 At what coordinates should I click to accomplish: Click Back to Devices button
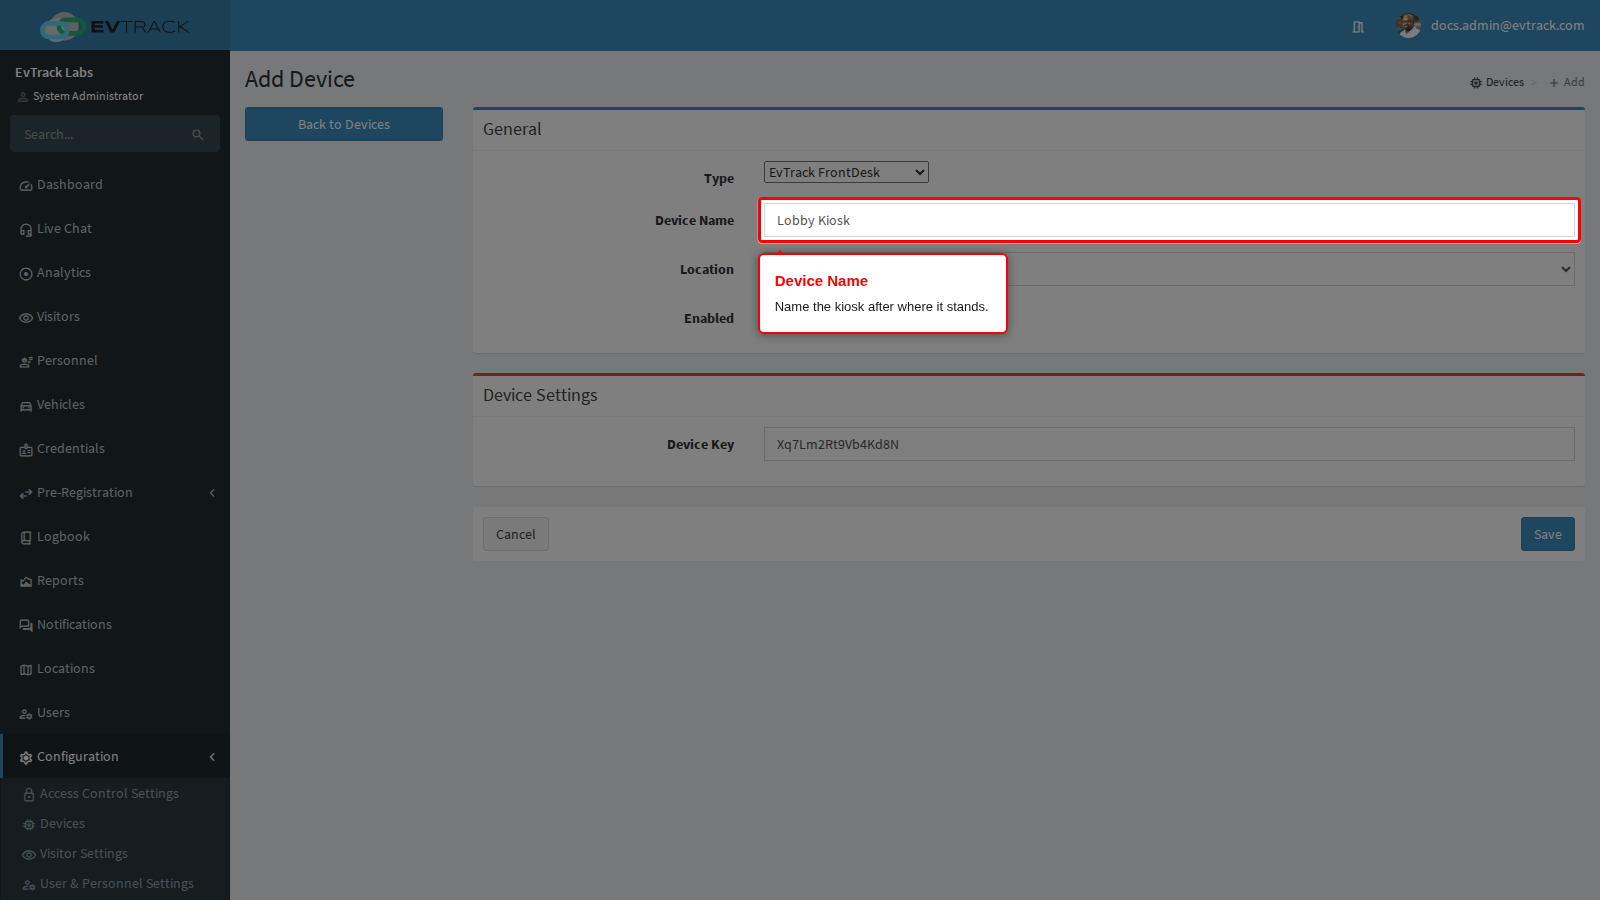point(344,124)
